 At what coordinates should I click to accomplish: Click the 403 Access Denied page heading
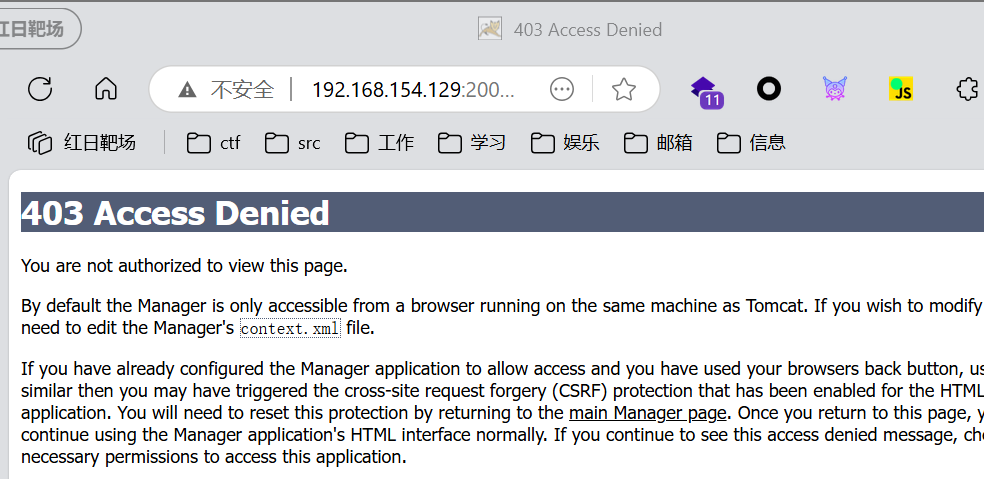click(x=175, y=213)
